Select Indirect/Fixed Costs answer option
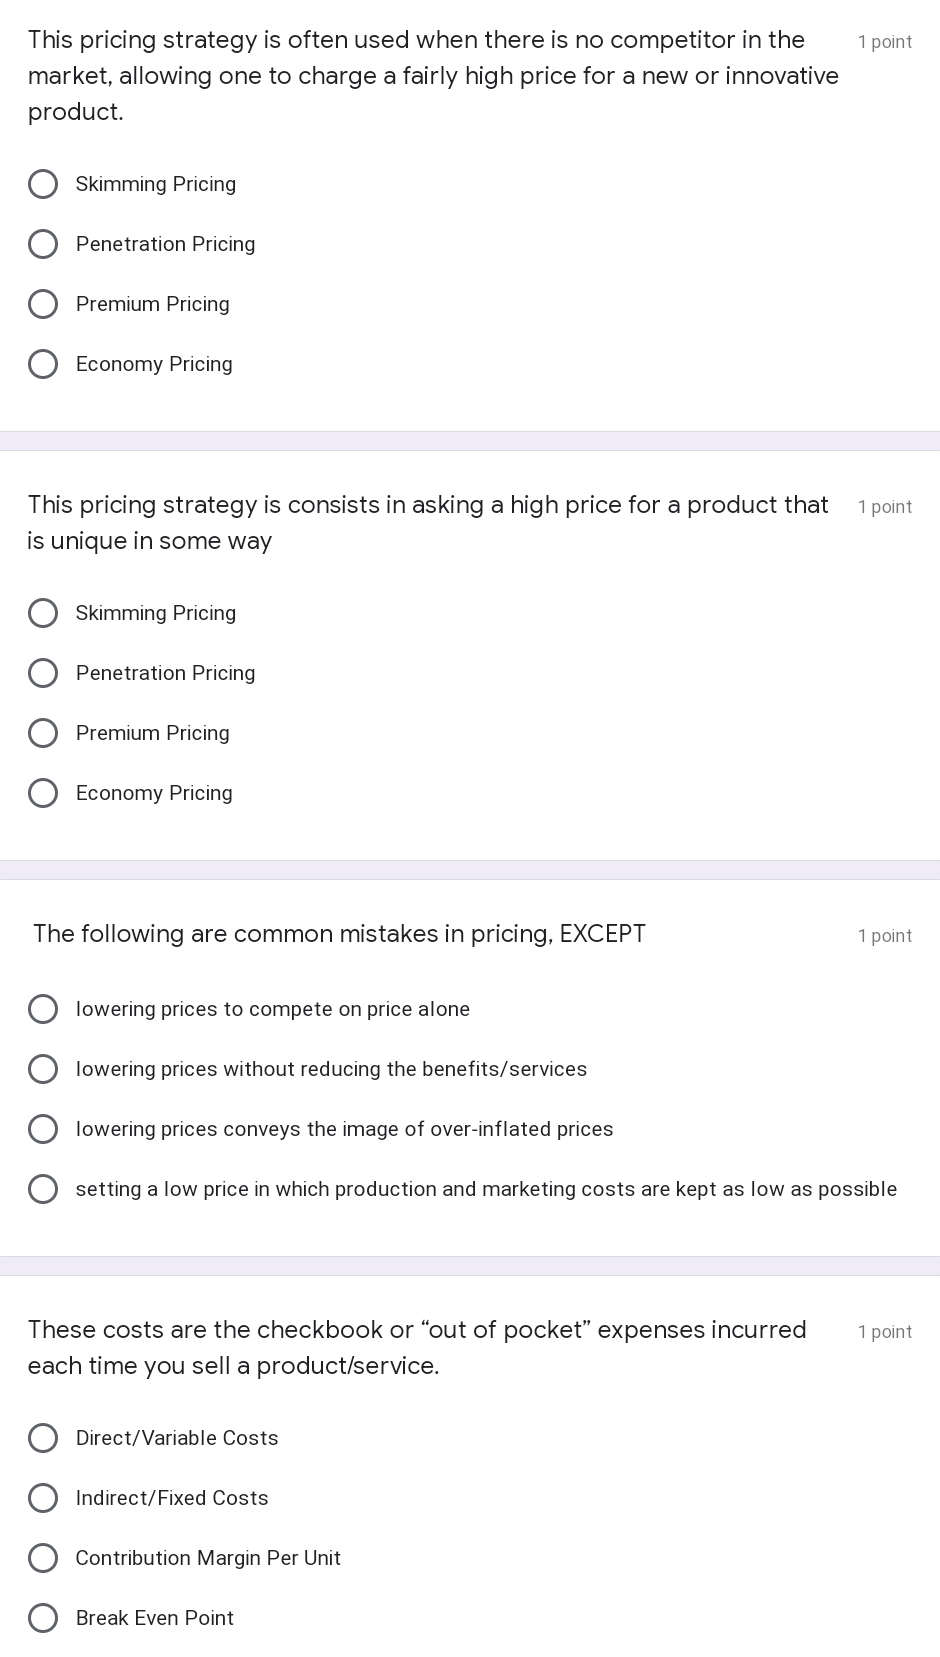The height and width of the screenshot is (1657, 940). click(x=43, y=1498)
